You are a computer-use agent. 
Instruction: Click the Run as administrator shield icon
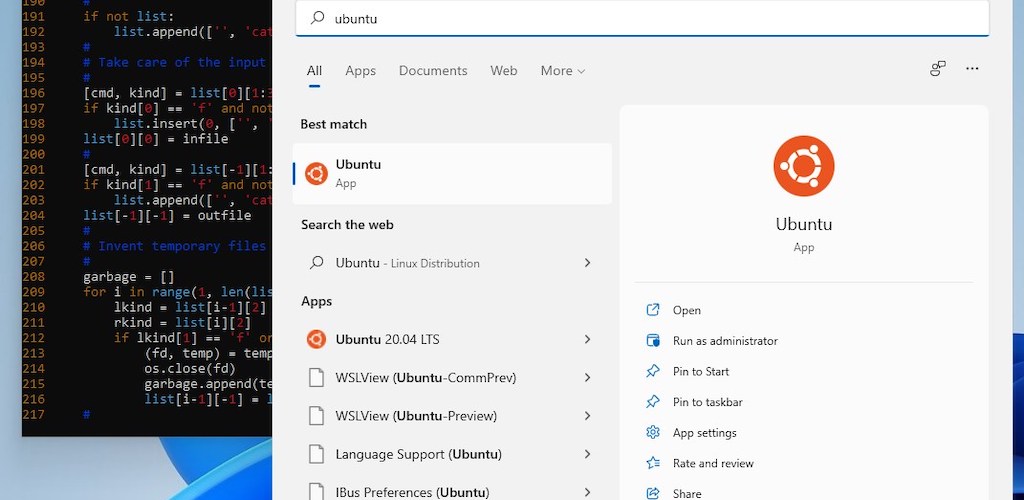[653, 341]
